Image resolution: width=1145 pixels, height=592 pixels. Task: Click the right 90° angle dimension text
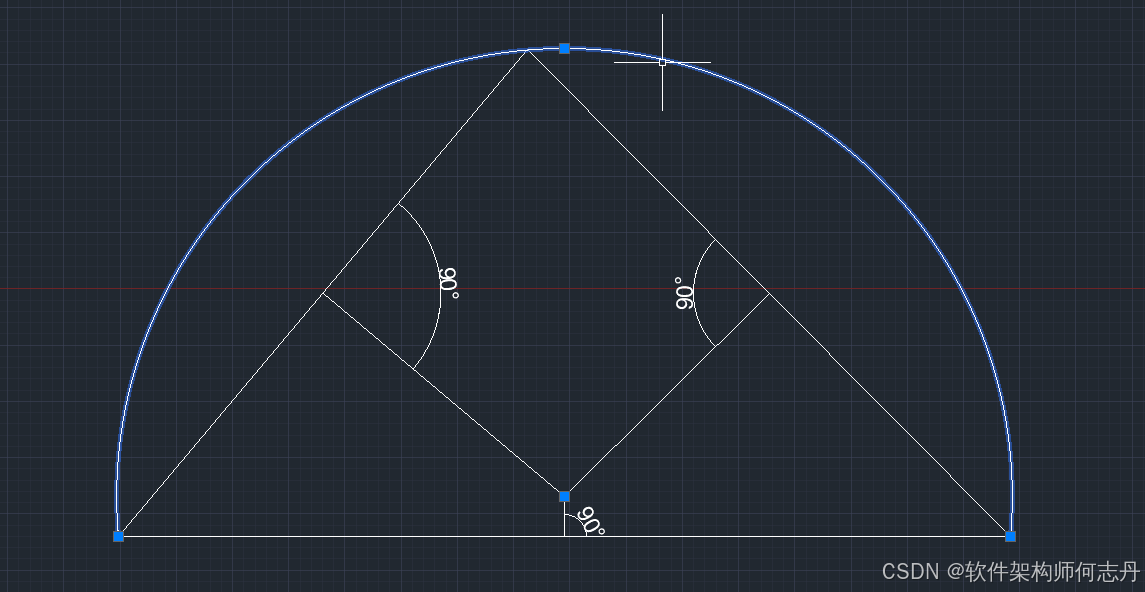[x=684, y=293]
